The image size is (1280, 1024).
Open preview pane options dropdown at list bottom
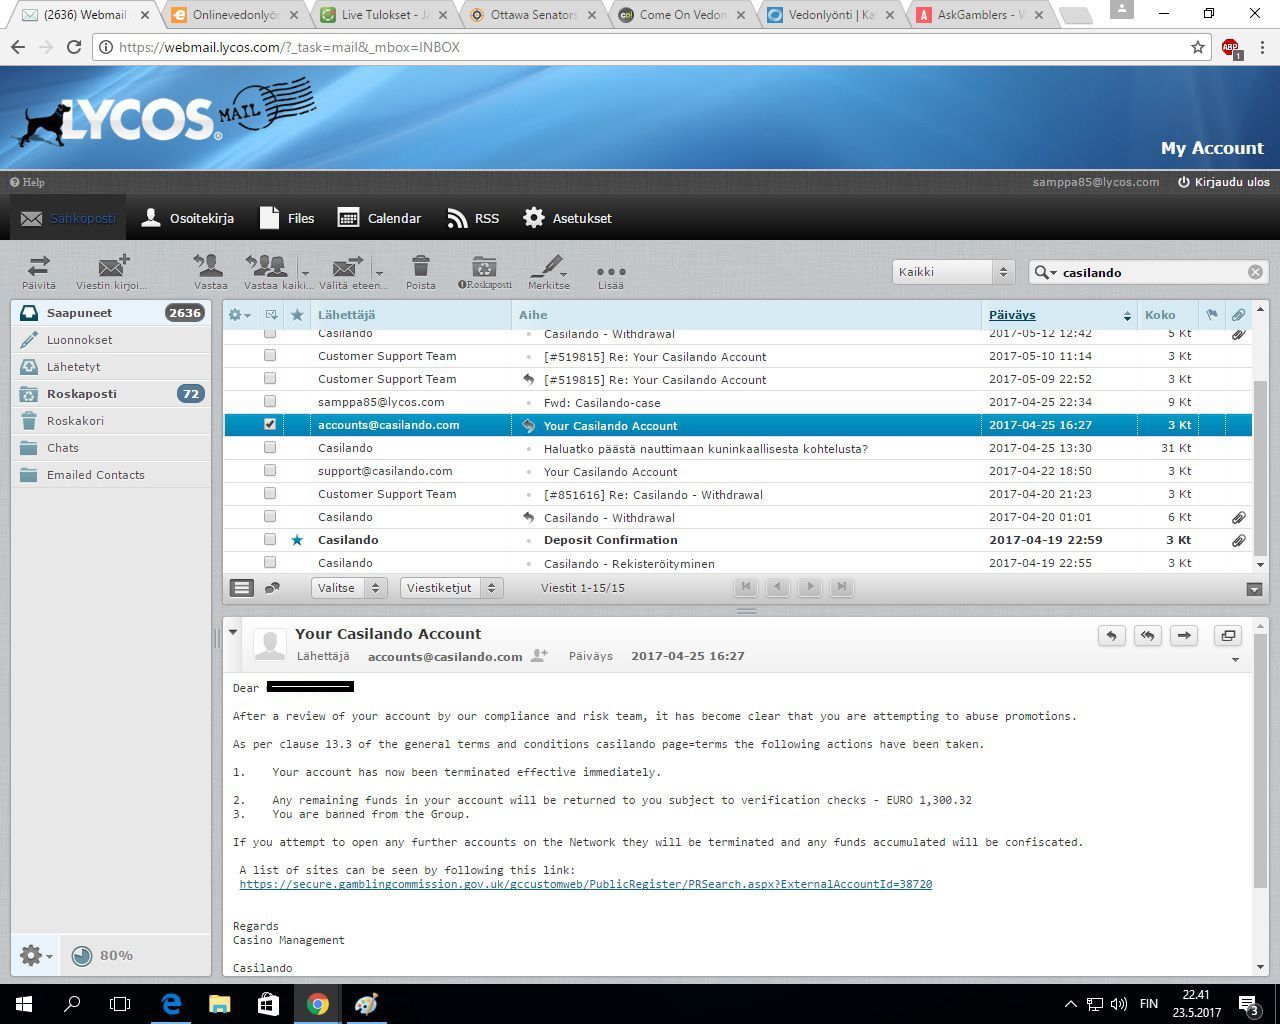1254,589
